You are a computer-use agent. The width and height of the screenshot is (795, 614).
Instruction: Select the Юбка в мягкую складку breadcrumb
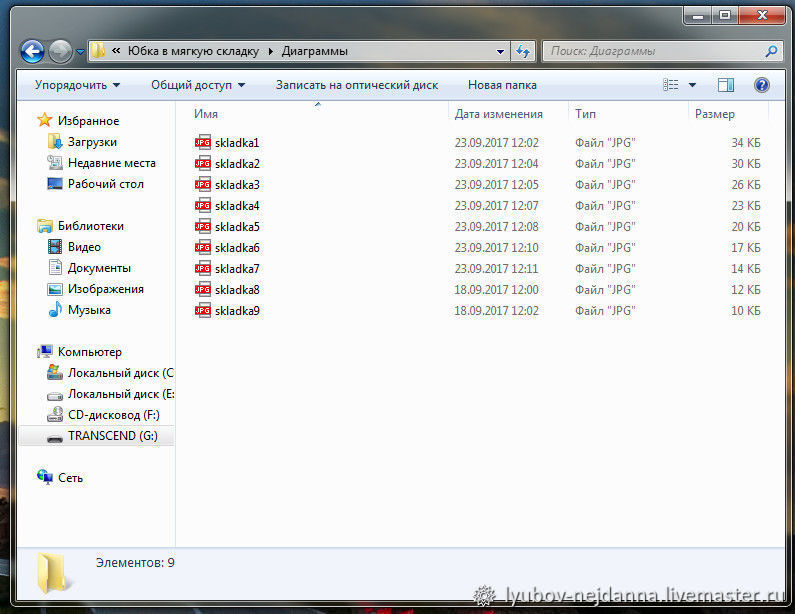[x=193, y=51]
